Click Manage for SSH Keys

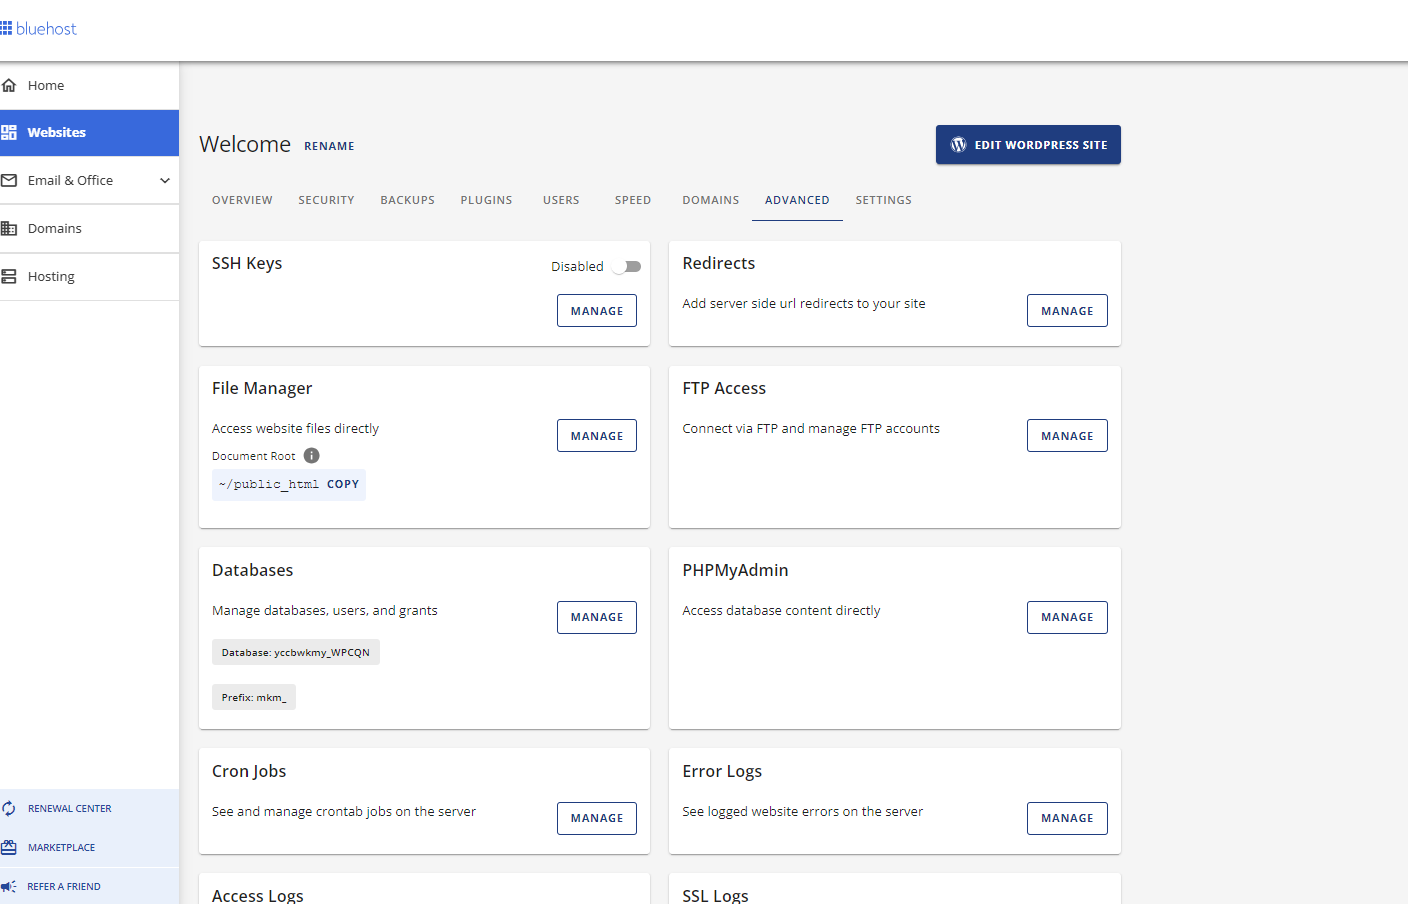click(x=597, y=311)
